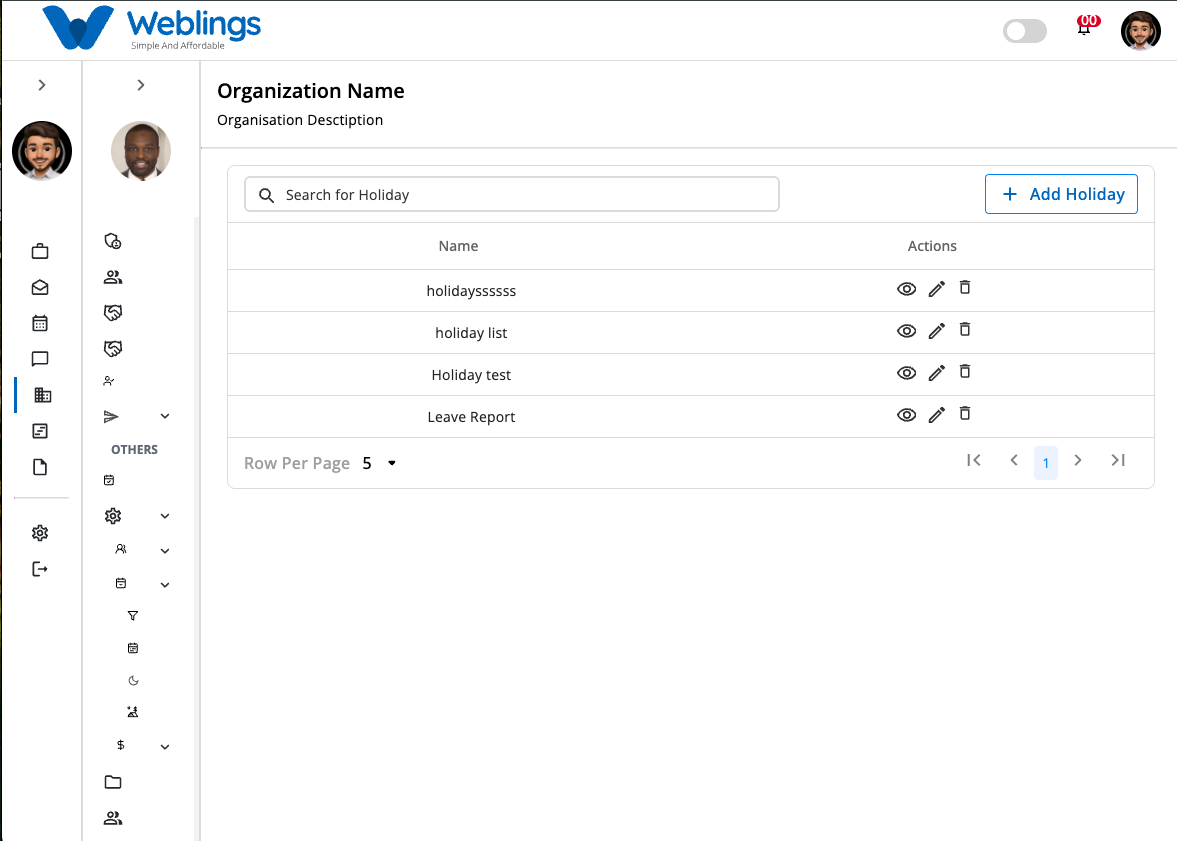This screenshot has height=841, width=1177.
Task: Toggle the switch in the top header
Action: tap(1025, 31)
